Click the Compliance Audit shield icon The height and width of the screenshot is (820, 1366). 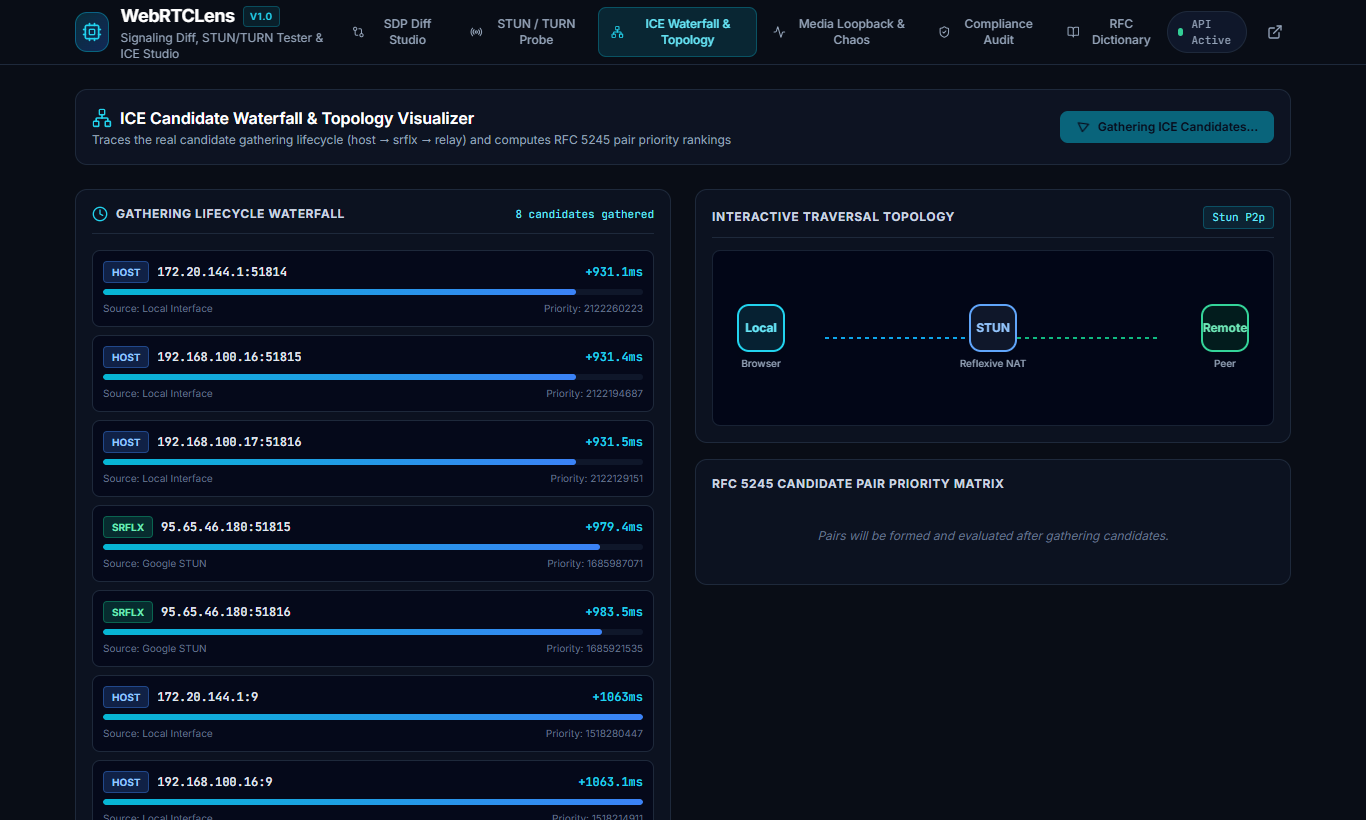944,32
